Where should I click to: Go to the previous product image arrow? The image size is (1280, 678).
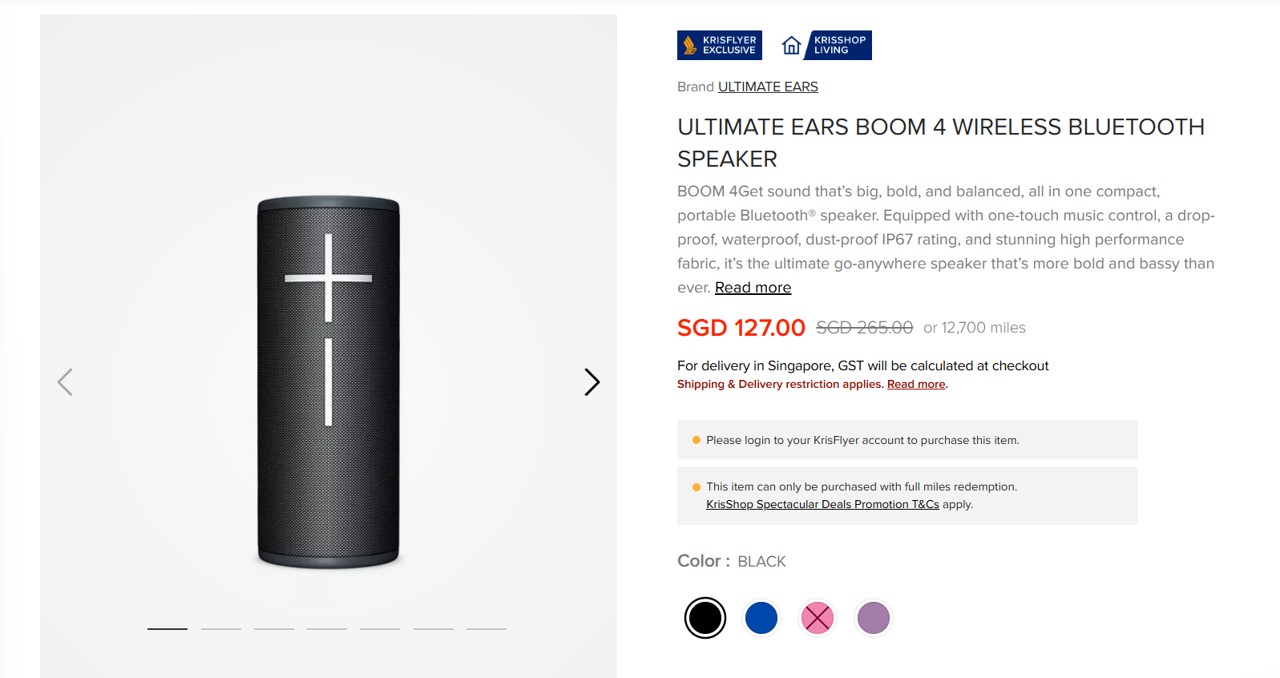tap(65, 382)
